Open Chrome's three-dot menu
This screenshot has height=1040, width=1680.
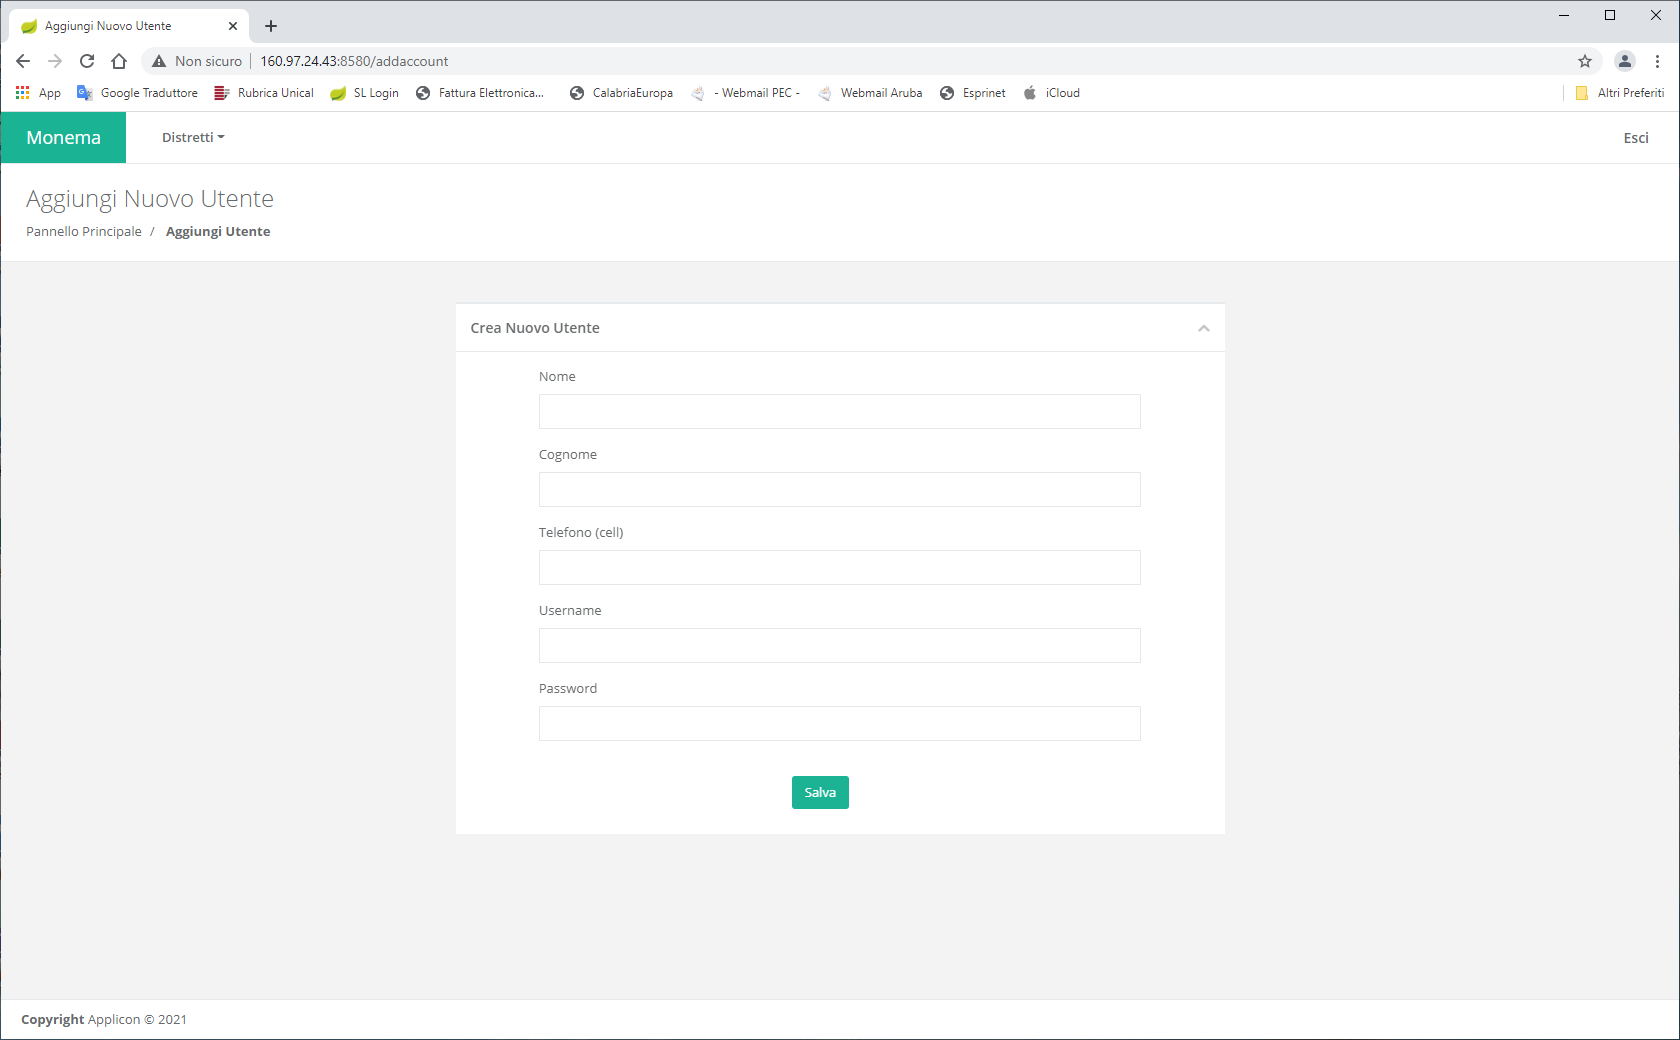click(x=1657, y=61)
